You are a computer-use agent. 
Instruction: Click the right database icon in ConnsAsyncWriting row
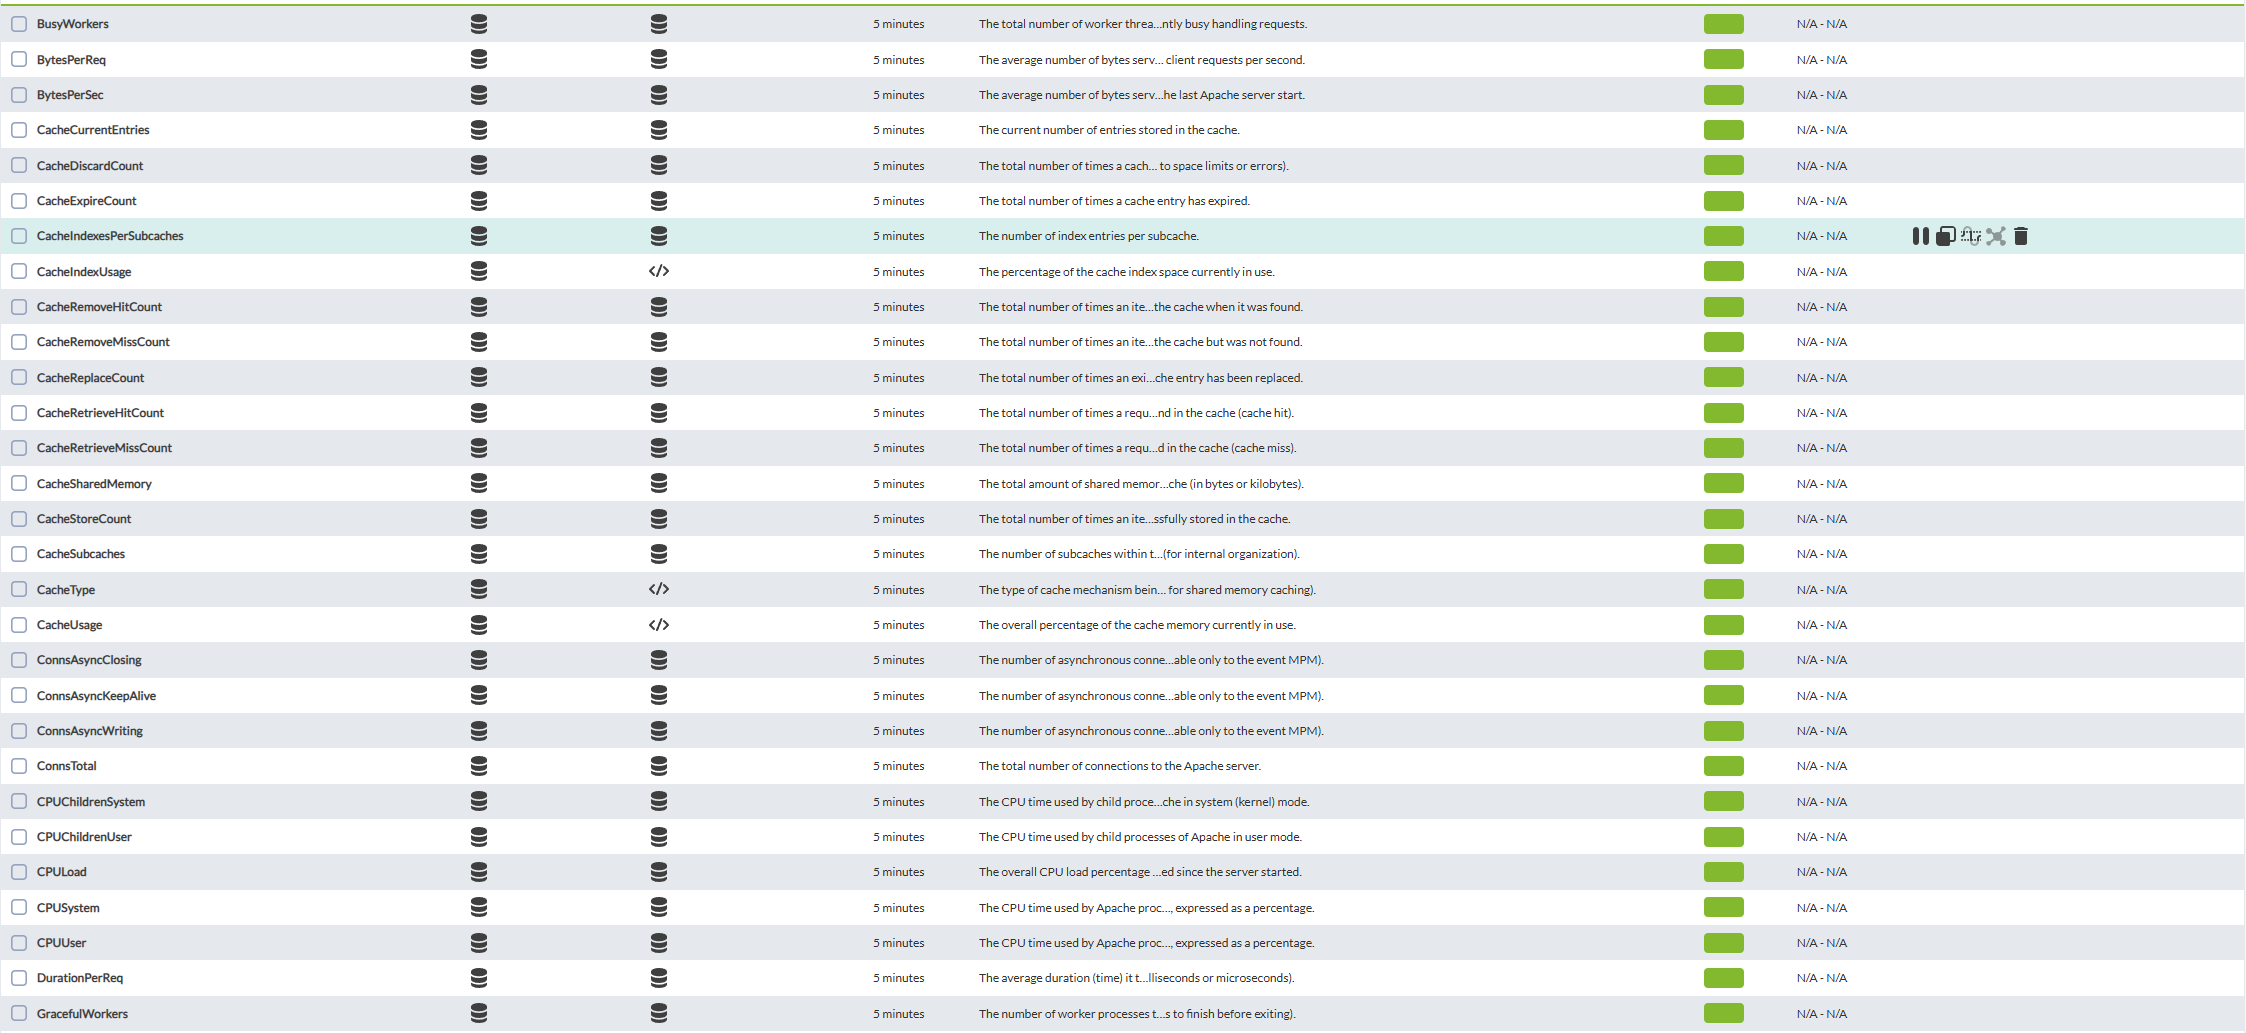point(659,731)
